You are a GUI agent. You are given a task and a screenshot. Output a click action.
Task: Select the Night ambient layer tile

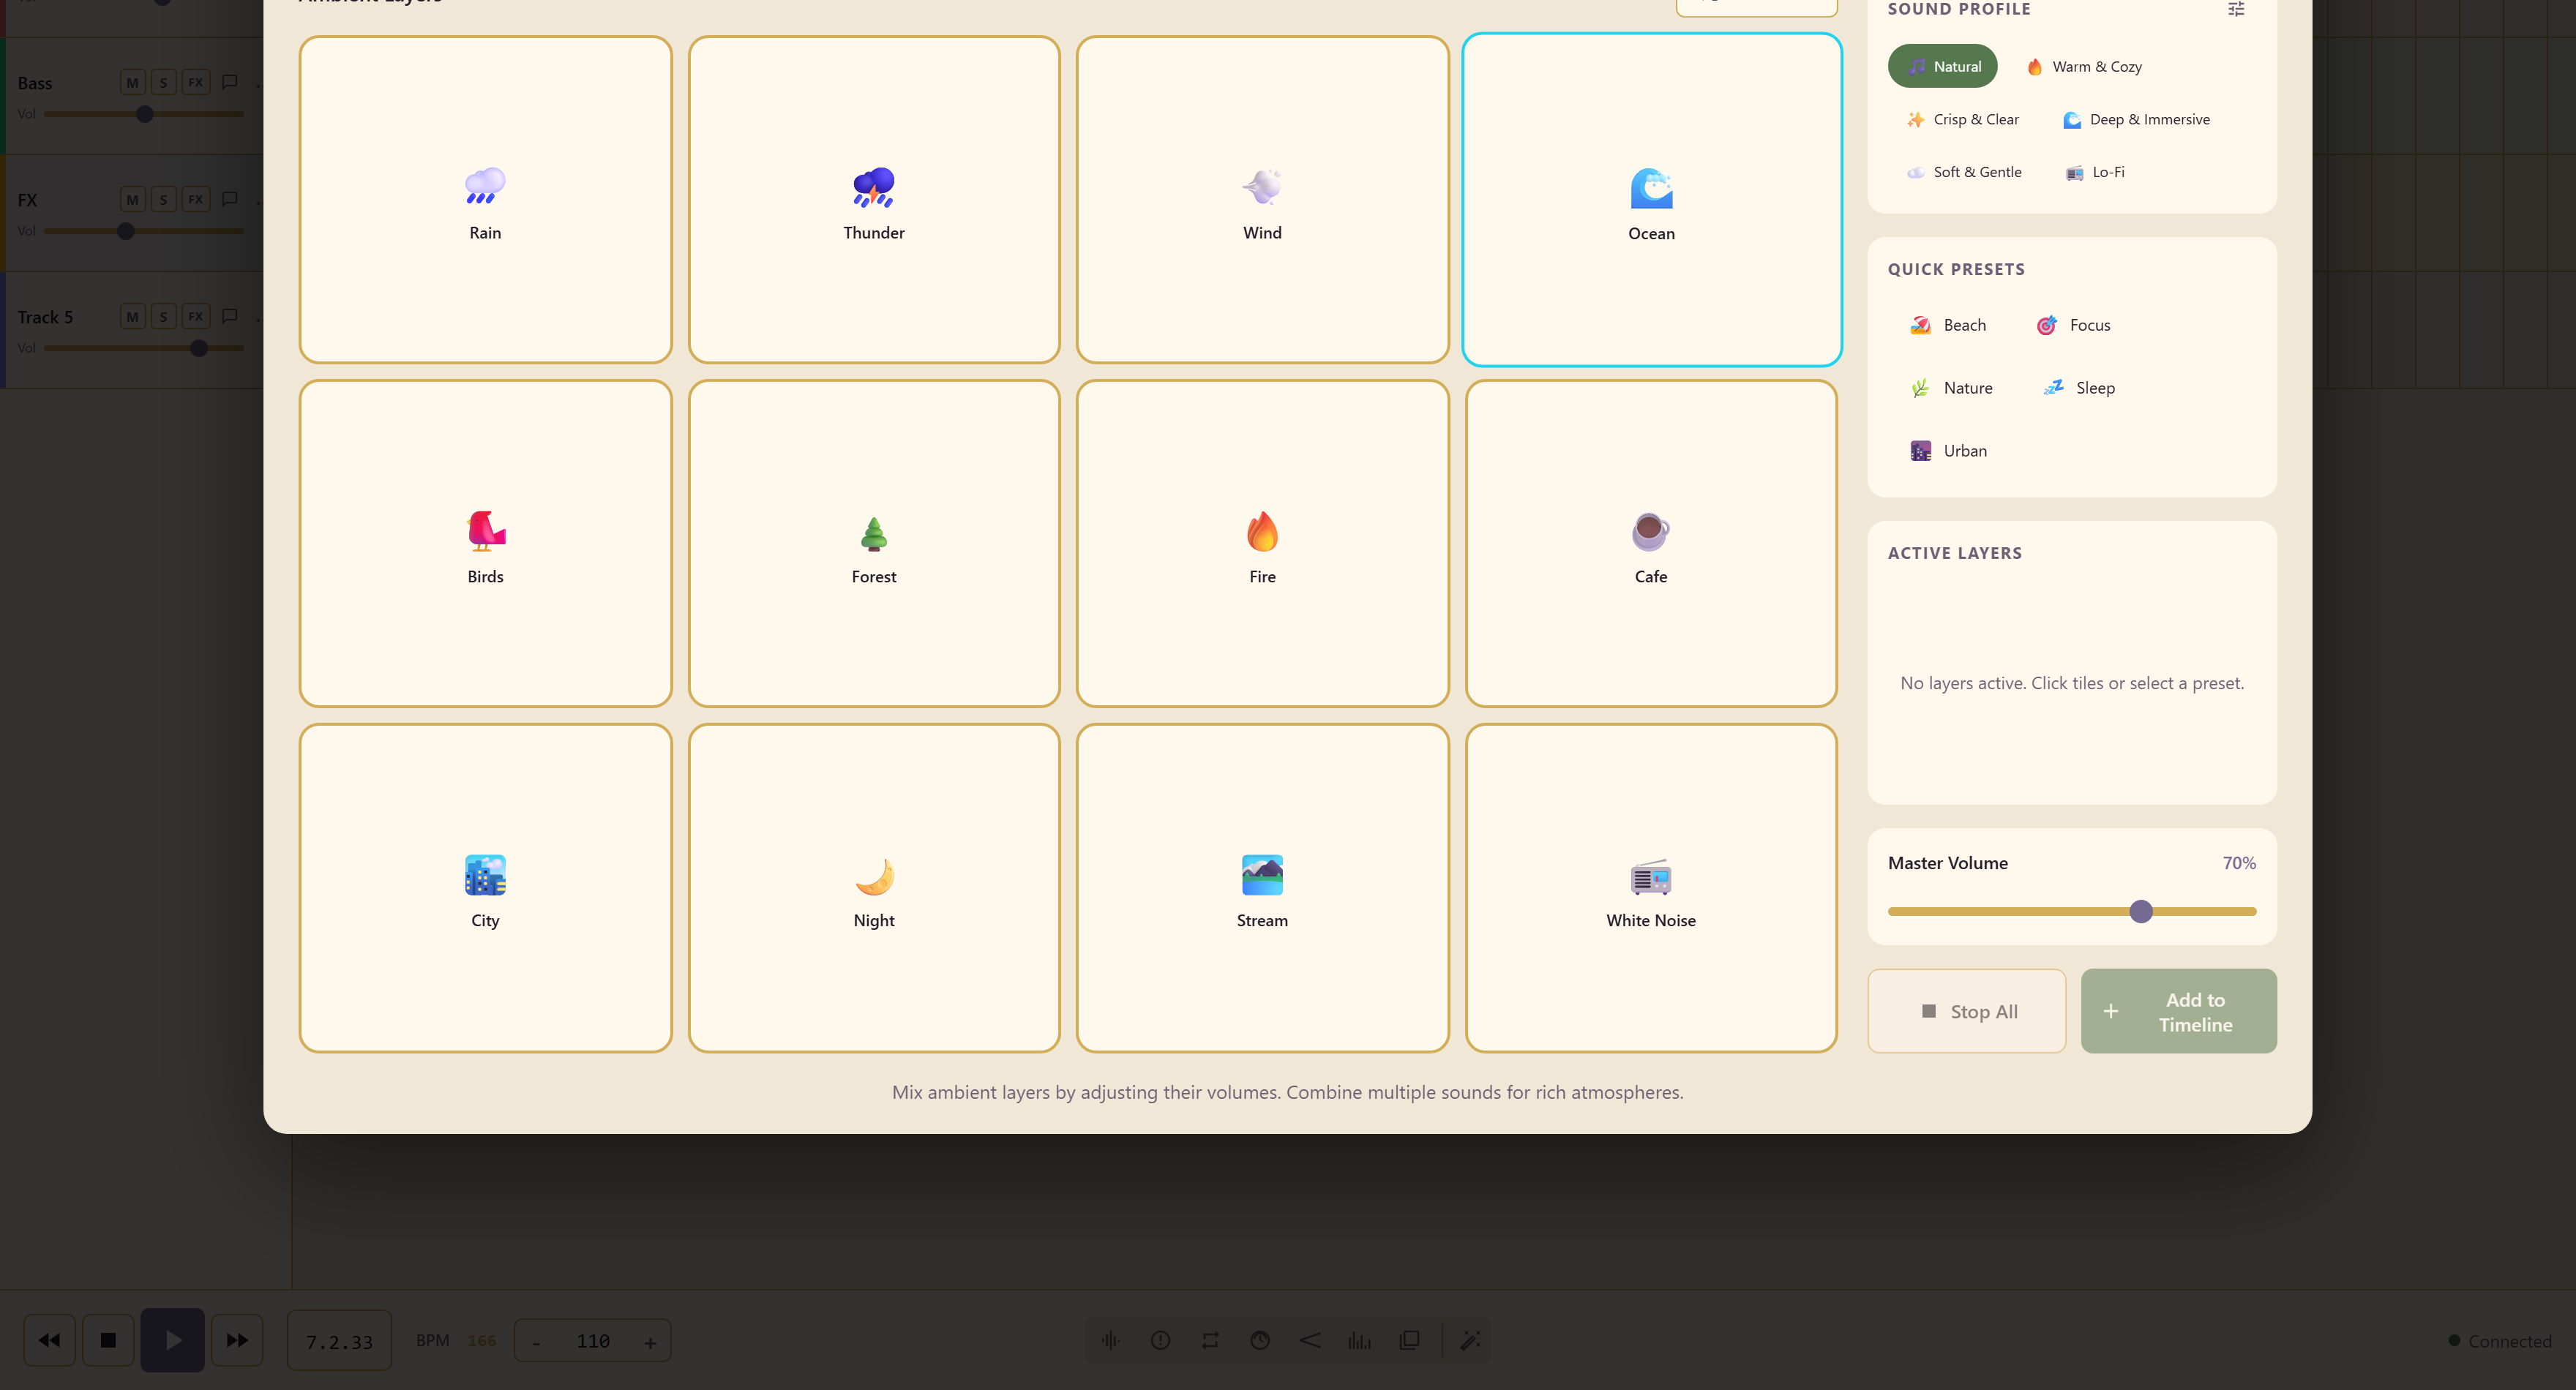pos(874,888)
